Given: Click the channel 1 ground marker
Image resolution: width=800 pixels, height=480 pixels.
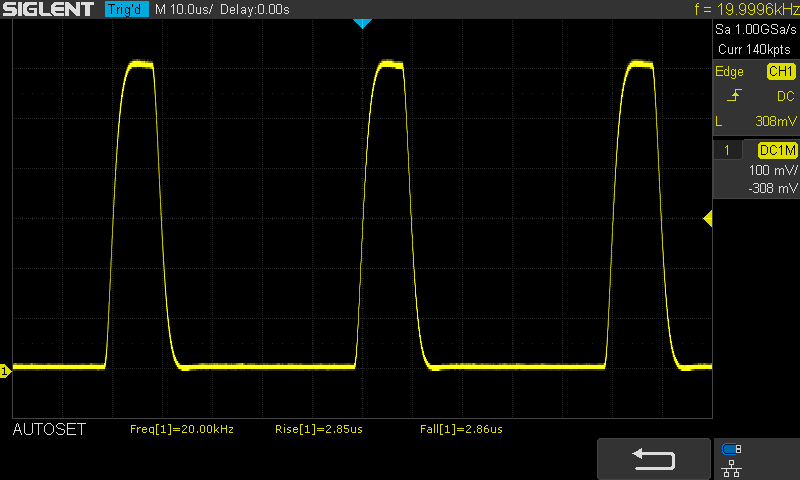Looking at the screenshot, I should click(5, 371).
